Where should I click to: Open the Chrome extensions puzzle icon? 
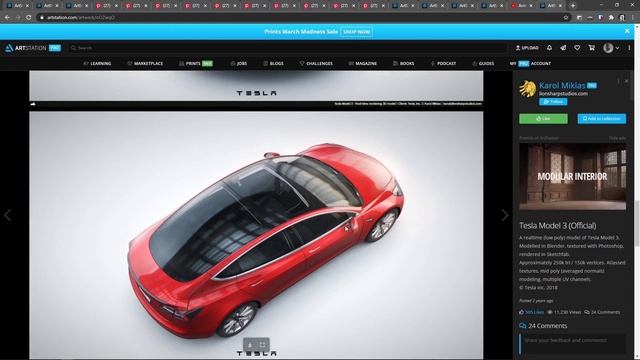pos(611,18)
